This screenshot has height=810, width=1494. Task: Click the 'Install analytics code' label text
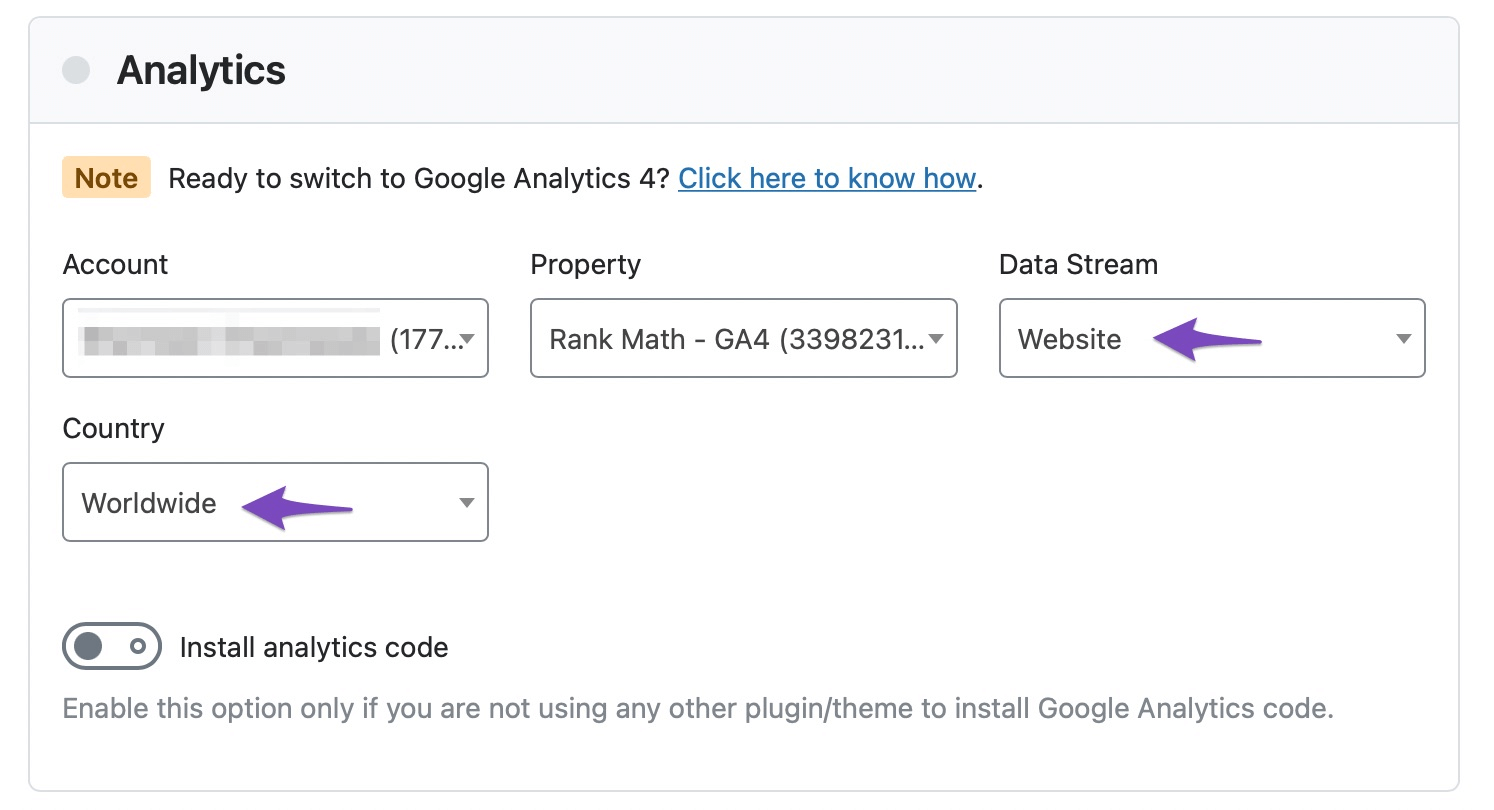(x=314, y=647)
